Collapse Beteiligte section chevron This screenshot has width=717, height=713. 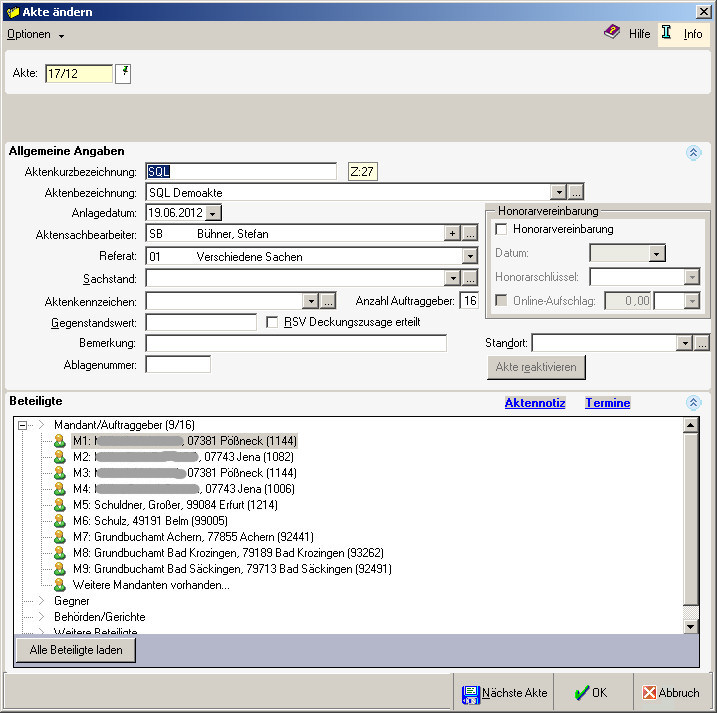693,403
